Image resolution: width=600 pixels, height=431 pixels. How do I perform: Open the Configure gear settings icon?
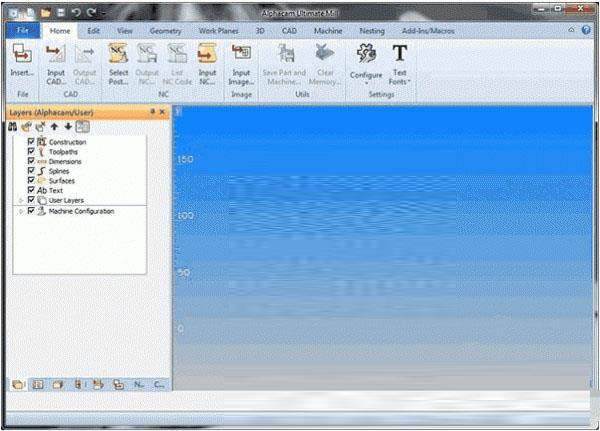click(366, 54)
